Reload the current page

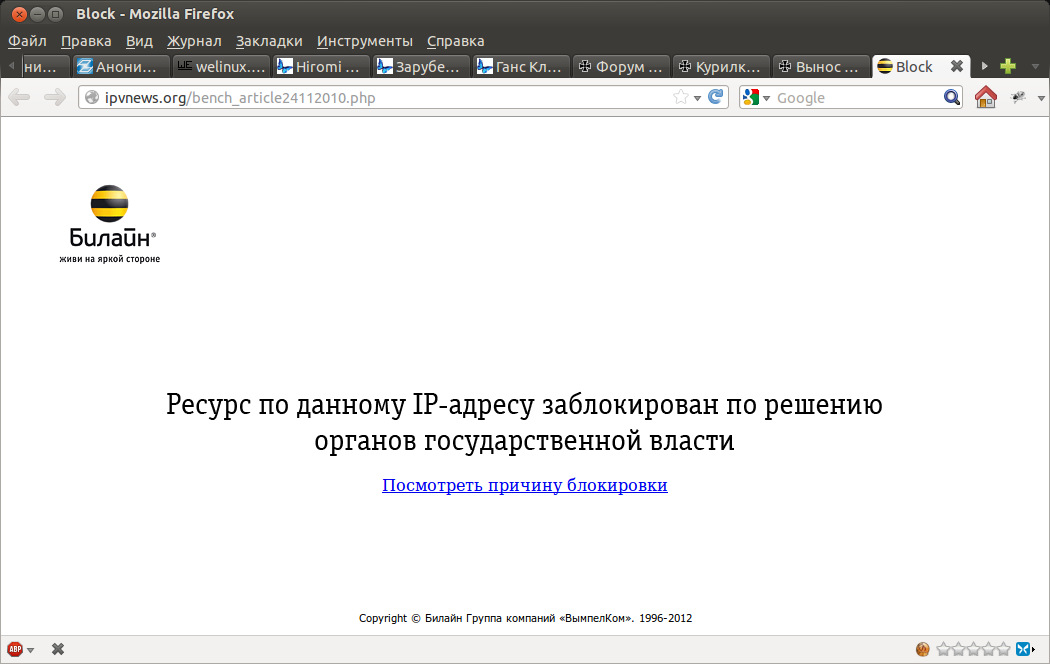coord(715,97)
